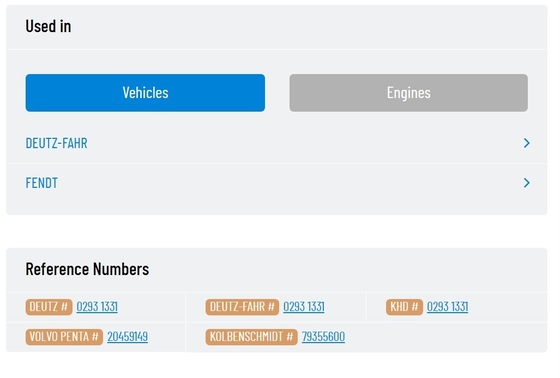Screen dimensions: 560x378
Task: Select the FENDT row in vehicles list
Action: coord(277,183)
